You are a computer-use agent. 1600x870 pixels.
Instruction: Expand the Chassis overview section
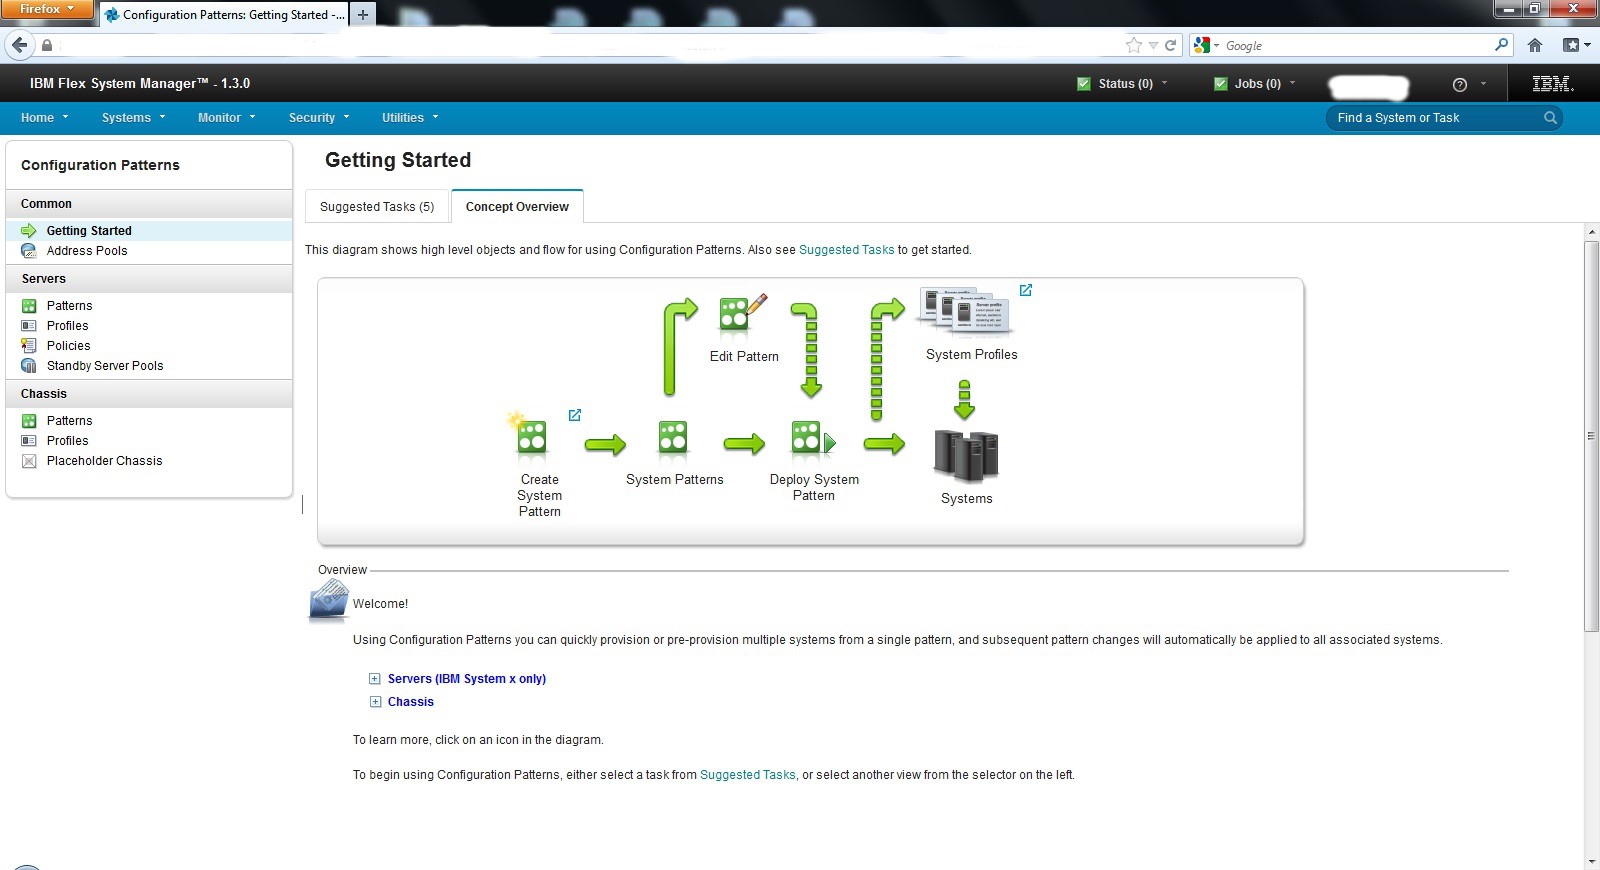coord(375,702)
